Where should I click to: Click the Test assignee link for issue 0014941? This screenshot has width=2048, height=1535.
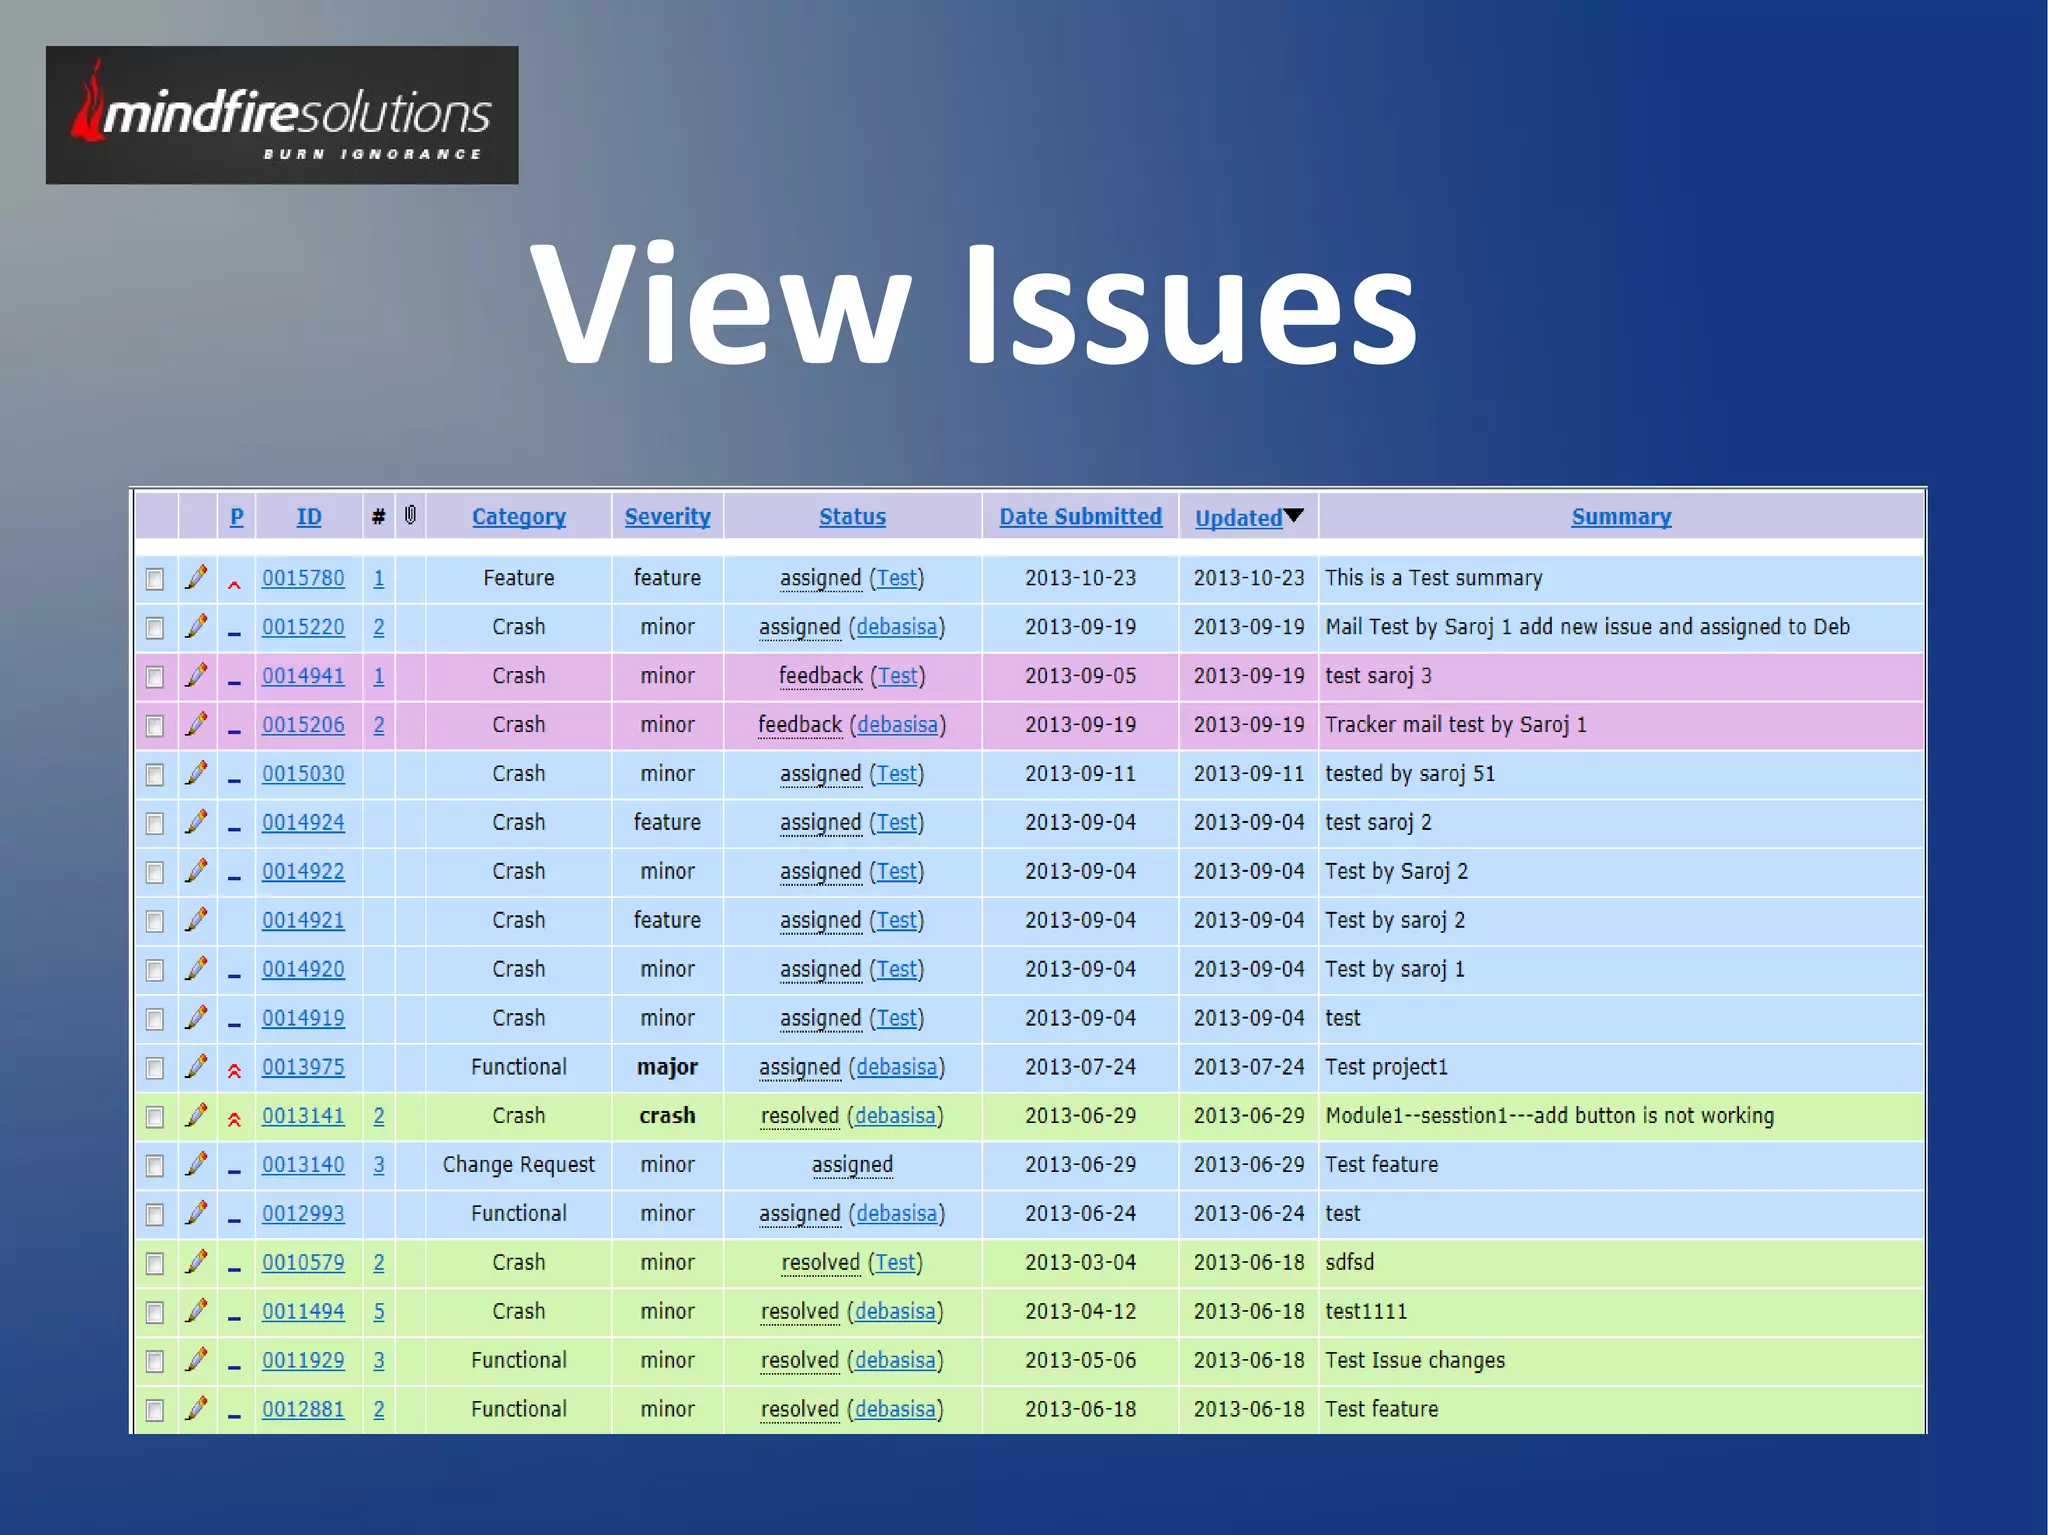[898, 676]
